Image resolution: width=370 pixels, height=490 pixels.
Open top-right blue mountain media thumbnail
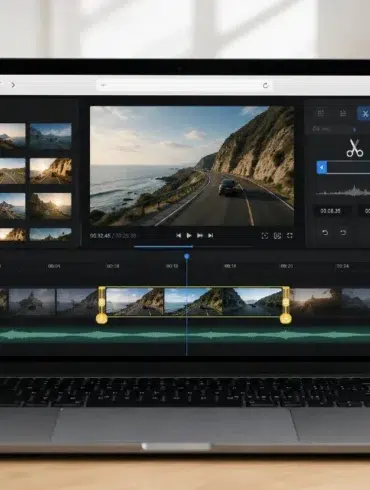click(51, 136)
